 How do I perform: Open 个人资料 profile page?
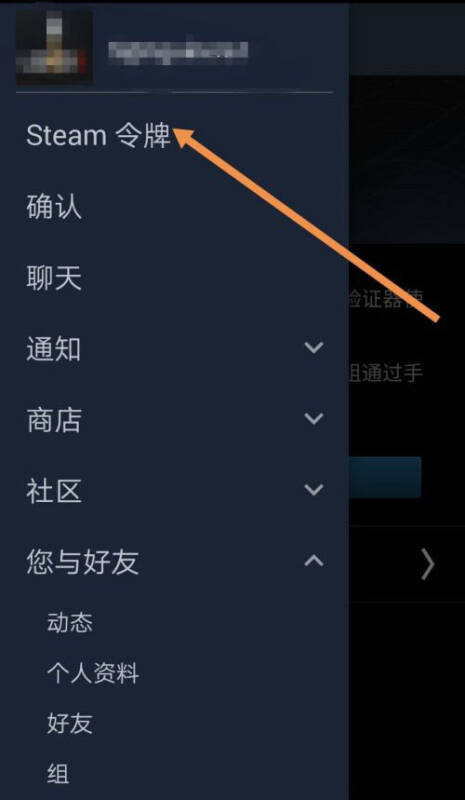[x=92, y=673]
